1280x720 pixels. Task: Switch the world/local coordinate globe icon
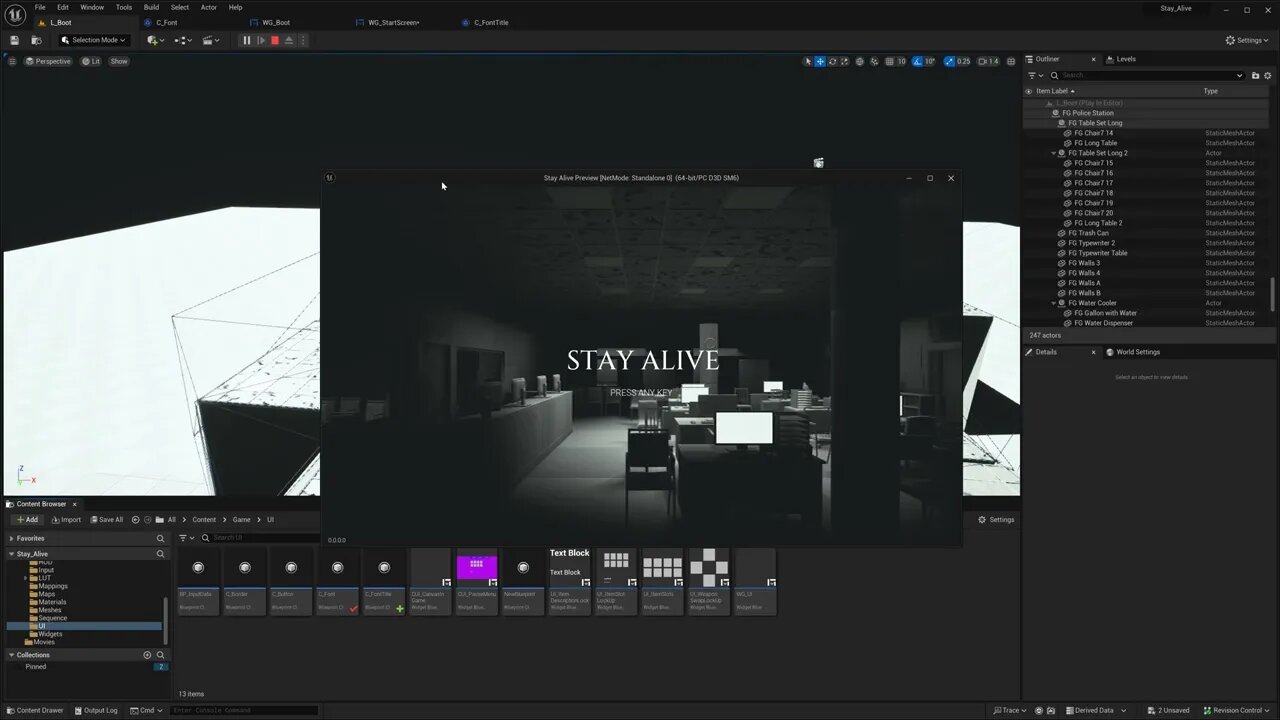859,61
